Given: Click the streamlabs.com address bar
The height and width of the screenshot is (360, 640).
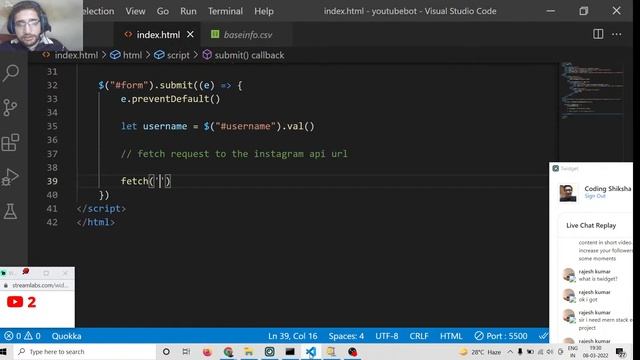Looking at the screenshot, I should (x=39, y=285).
